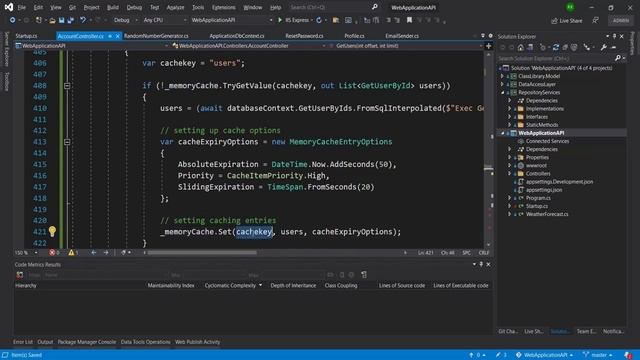640x360 pixels.
Task: Click Sync with Active Document in Solution Explorer
Action: [556, 48]
